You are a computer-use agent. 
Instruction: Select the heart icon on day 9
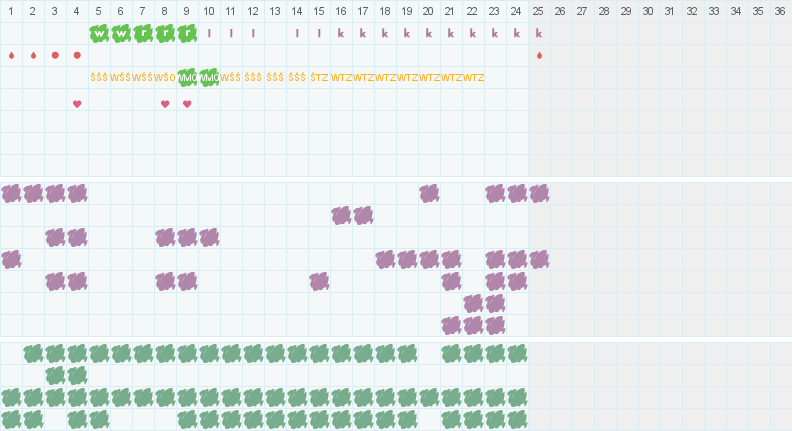pos(187,103)
